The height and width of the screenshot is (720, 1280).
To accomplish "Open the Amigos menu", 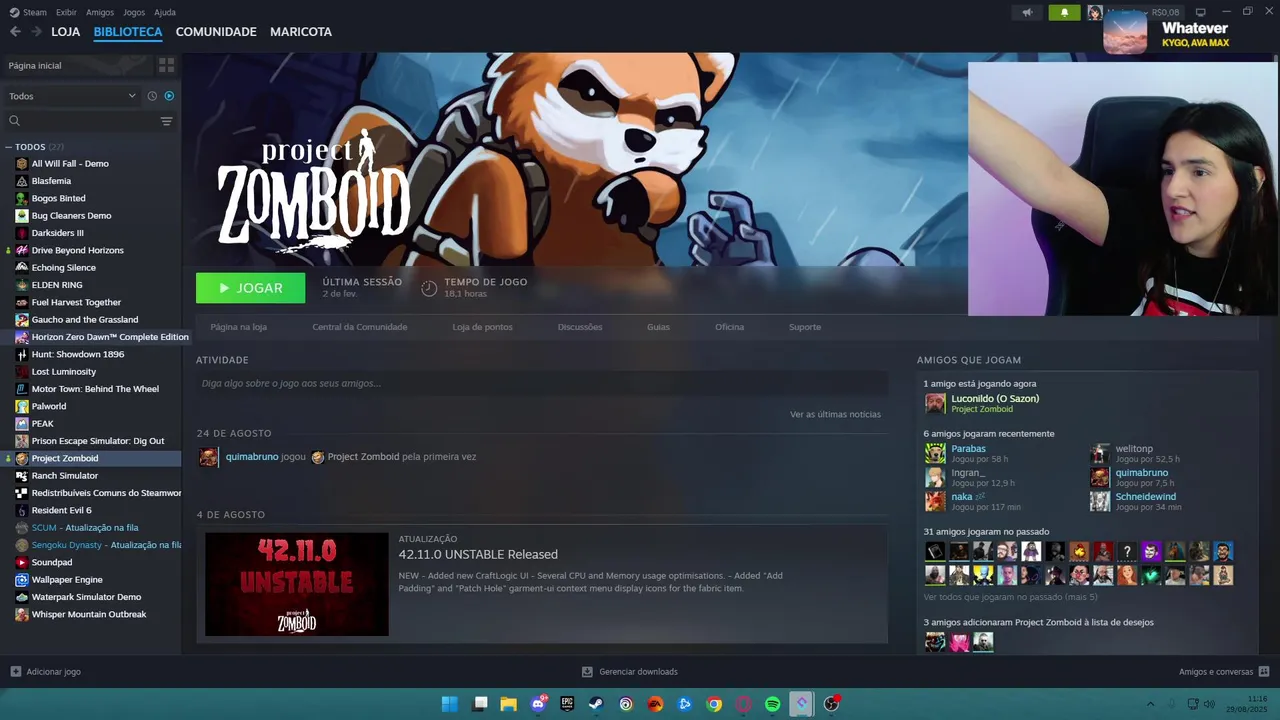I will 100,12.
